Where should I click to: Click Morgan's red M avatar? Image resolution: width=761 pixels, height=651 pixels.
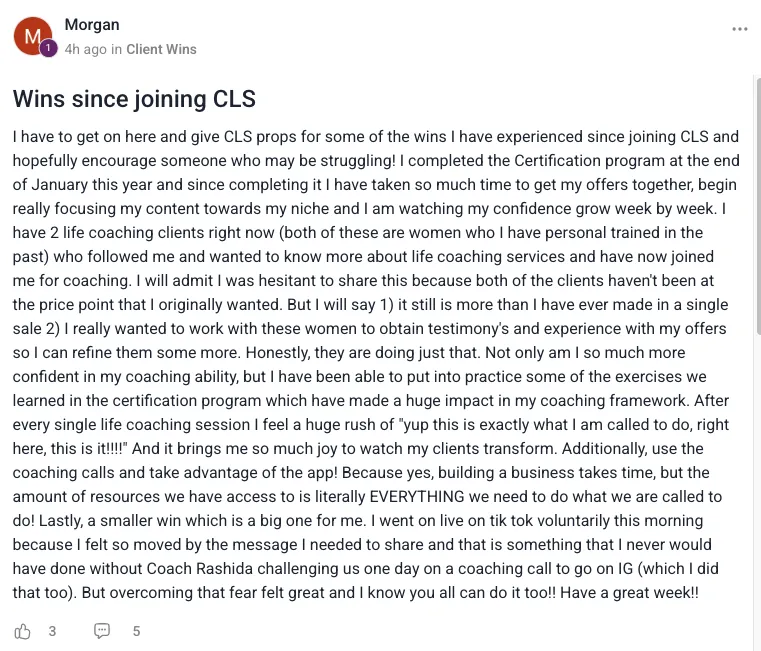[32, 36]
